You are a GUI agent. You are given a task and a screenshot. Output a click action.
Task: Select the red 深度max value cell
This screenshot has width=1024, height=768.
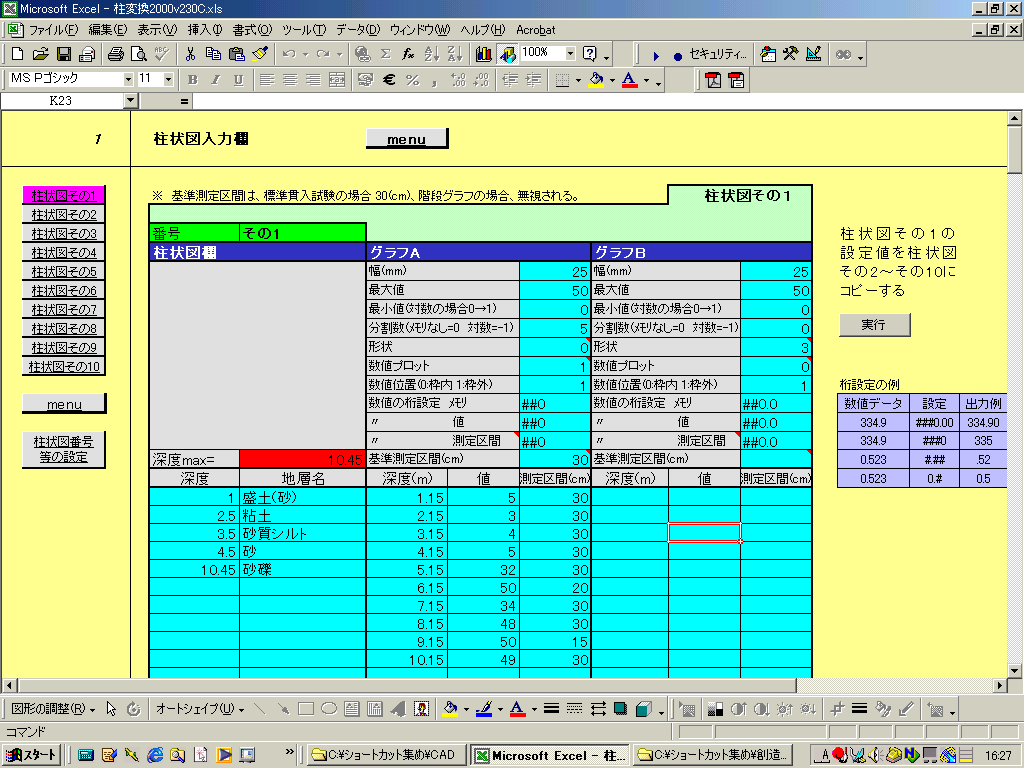coord(302,459)
